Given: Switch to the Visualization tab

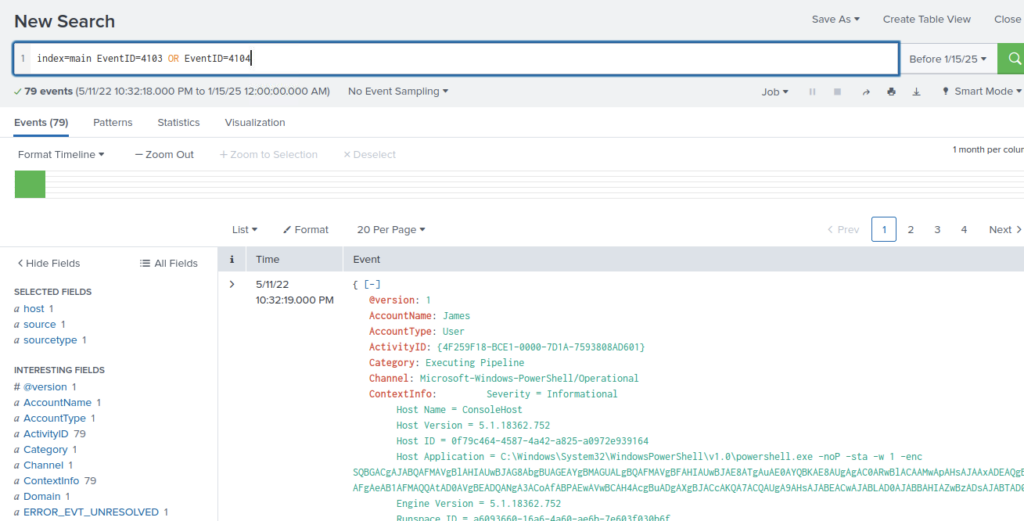Looking at the screenshot, I should pos(255,123).
